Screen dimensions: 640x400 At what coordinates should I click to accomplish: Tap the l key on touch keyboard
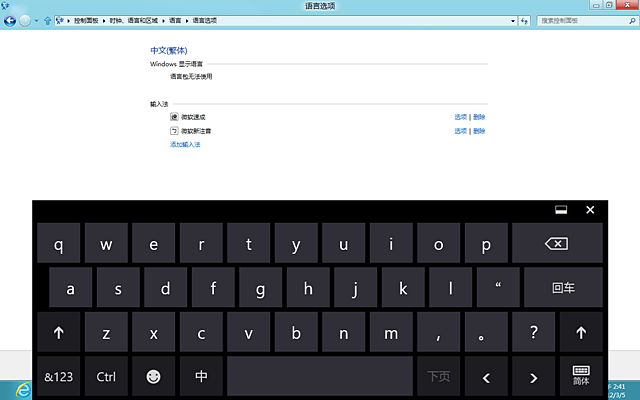point(451,287)
